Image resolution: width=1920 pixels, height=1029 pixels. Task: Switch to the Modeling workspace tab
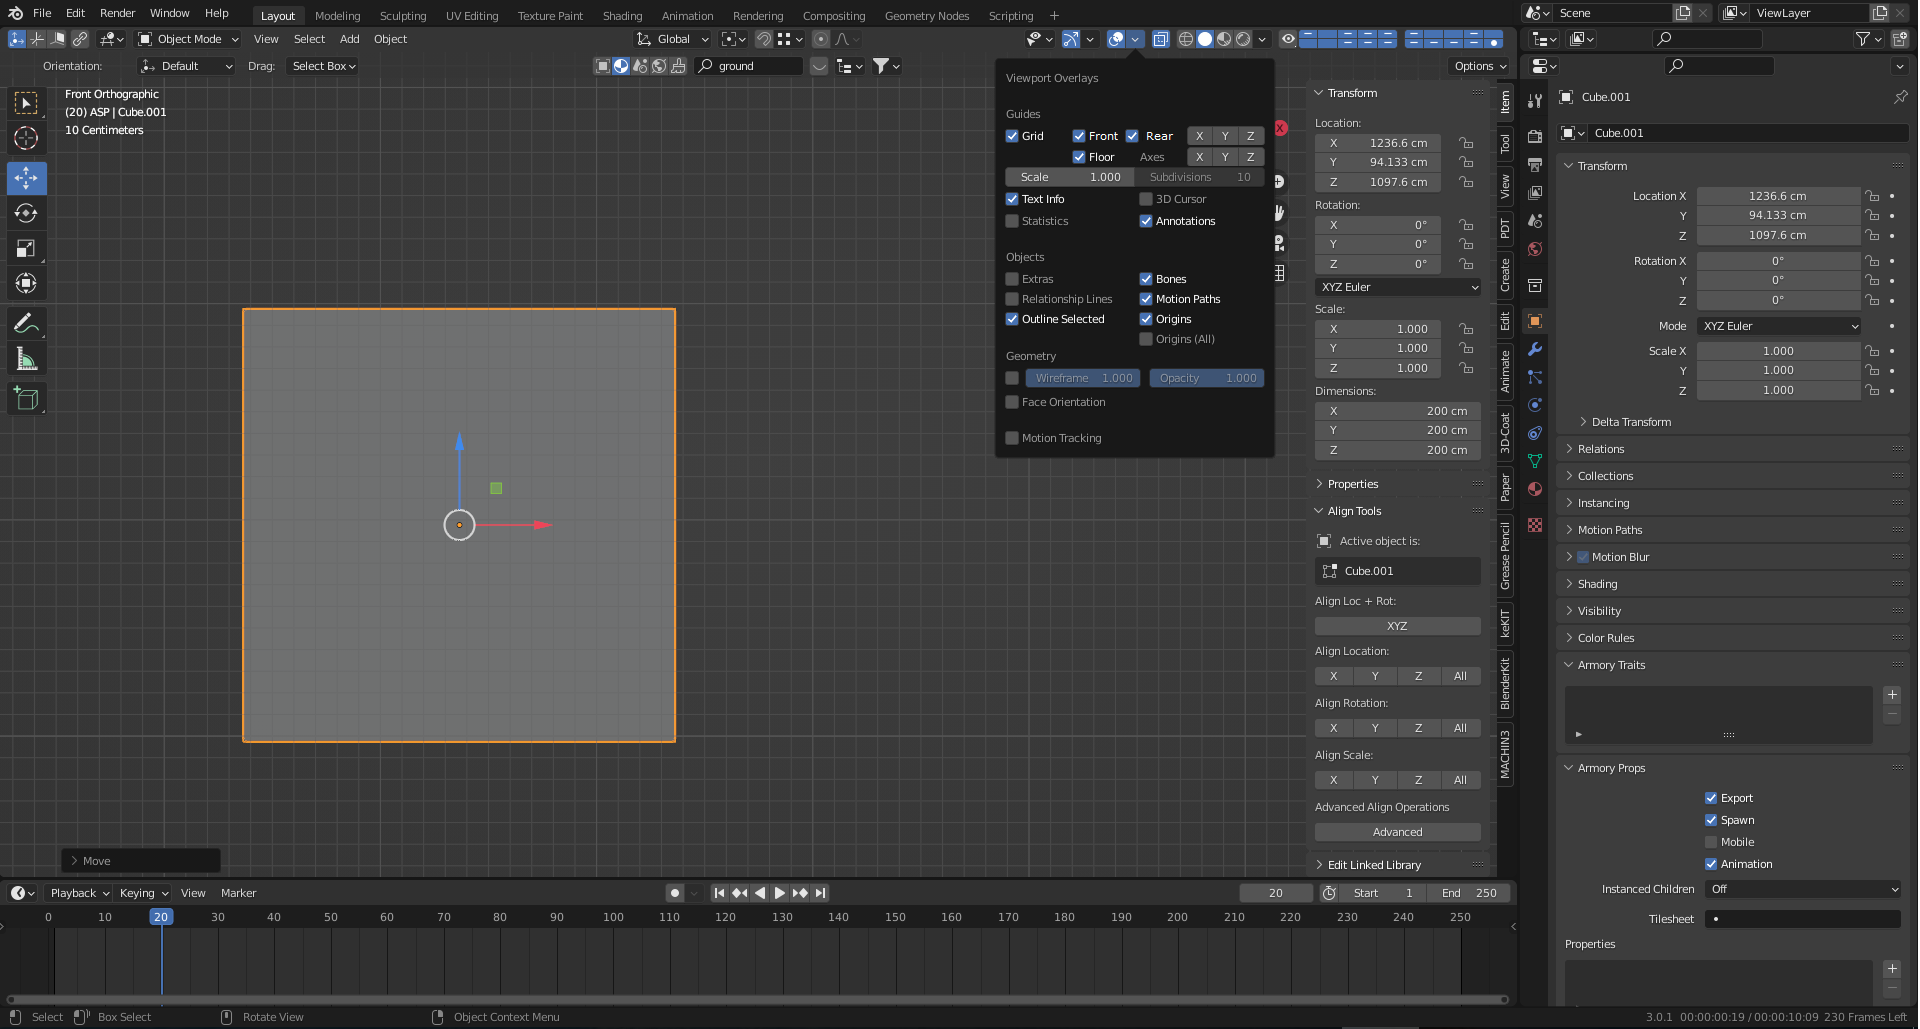(337, 16)
